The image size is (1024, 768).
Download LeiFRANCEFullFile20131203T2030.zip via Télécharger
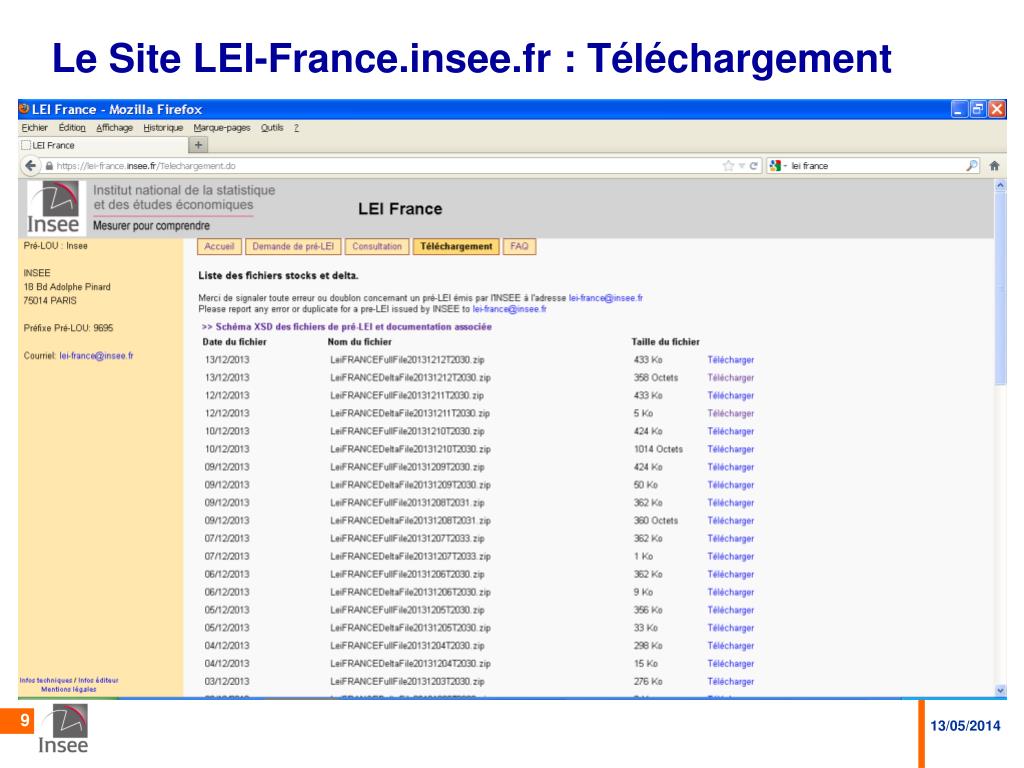pos(730,681)
